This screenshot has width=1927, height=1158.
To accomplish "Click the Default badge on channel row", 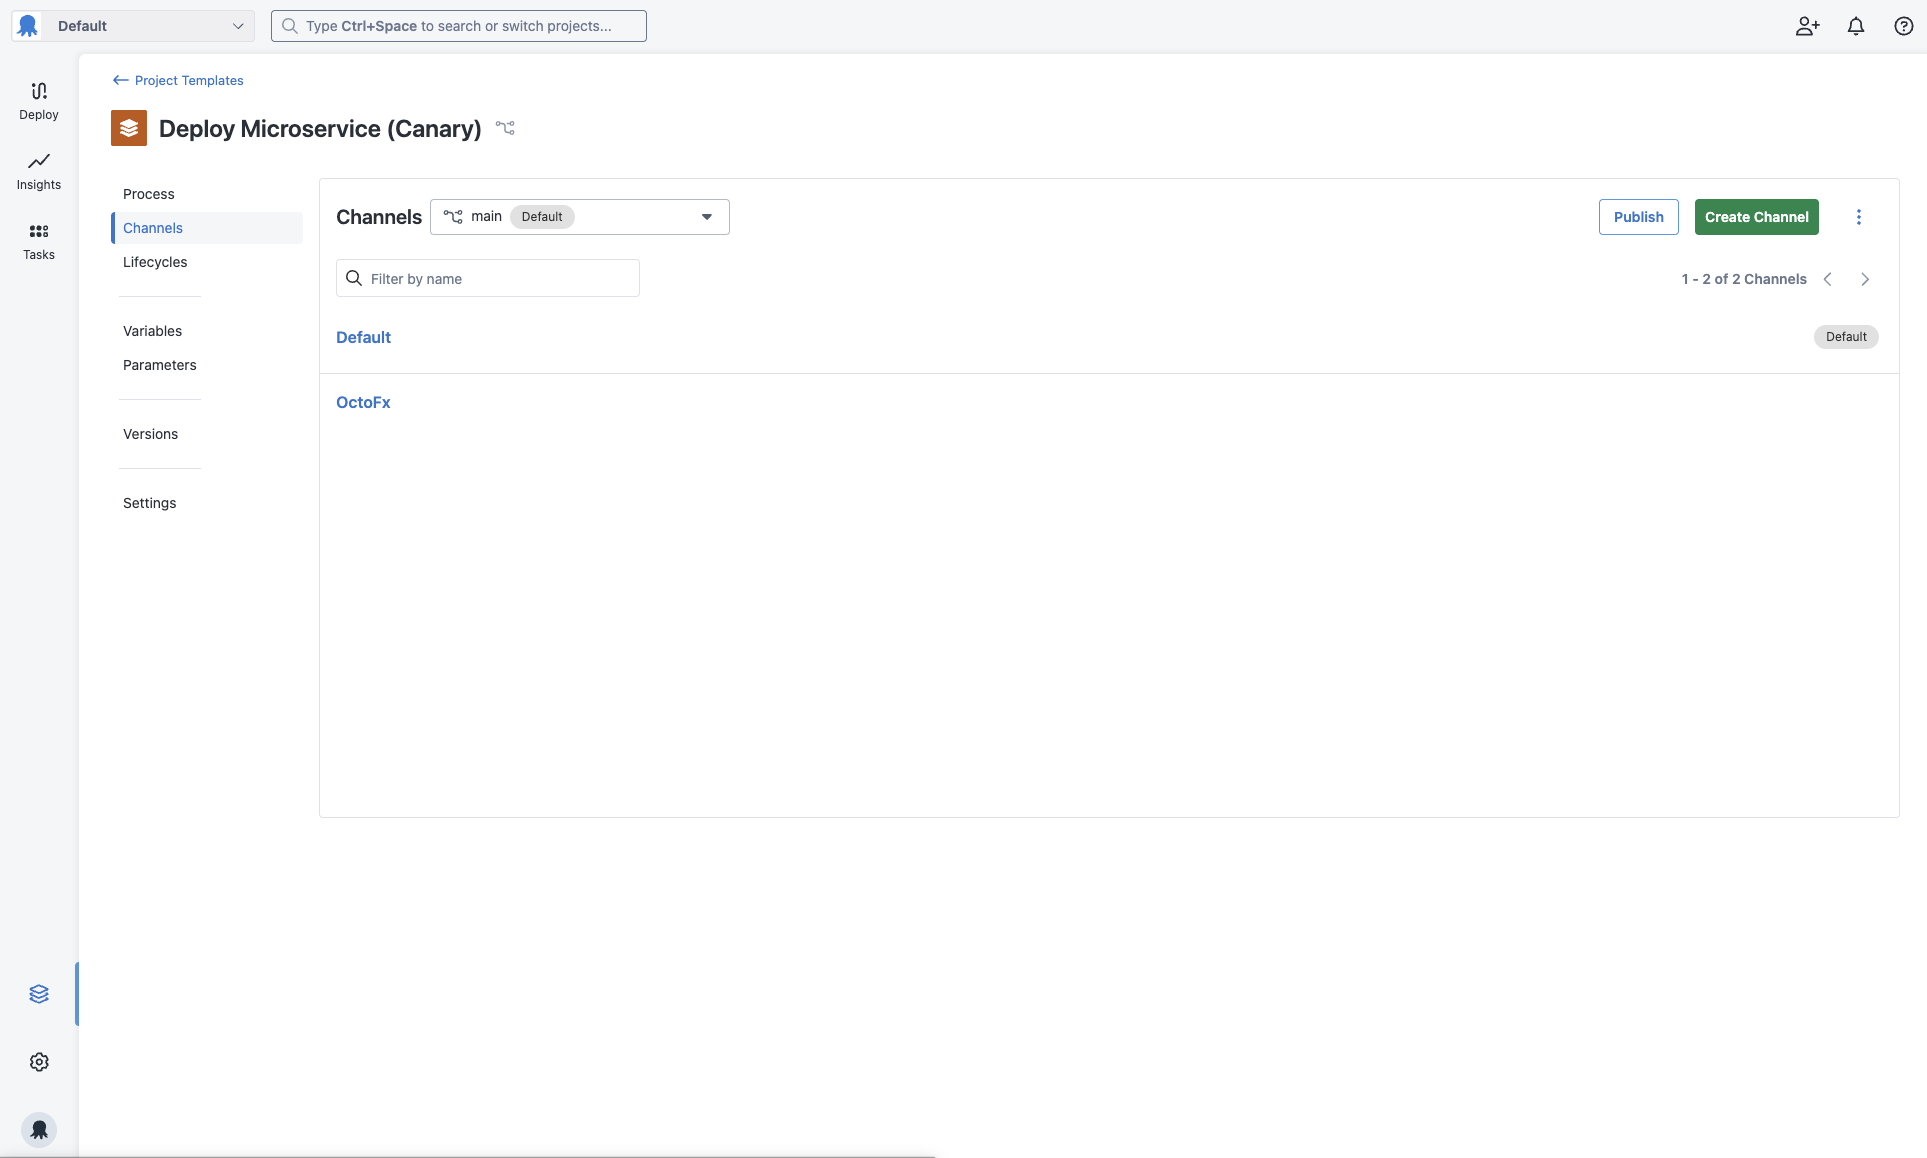I will click(1846, 337).
